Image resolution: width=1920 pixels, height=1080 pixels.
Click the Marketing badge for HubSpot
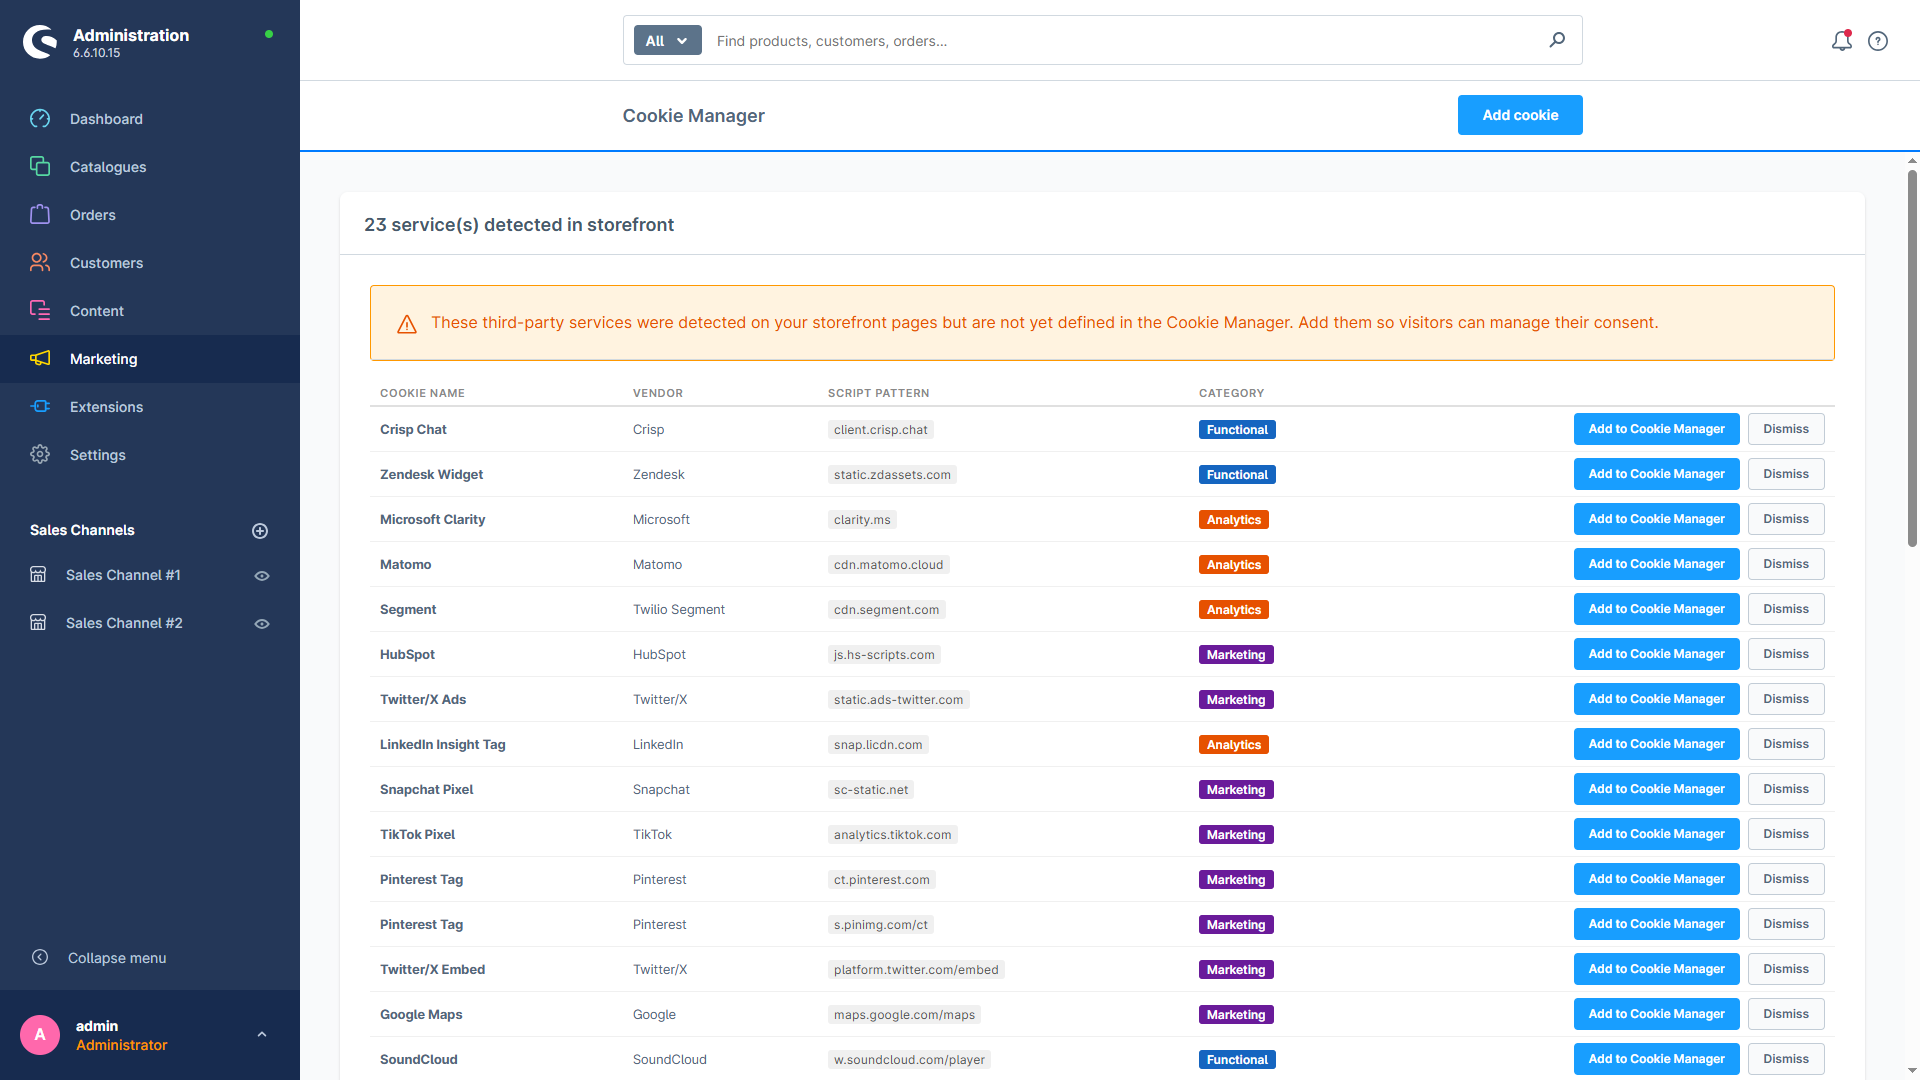[x=1236, y=655]
